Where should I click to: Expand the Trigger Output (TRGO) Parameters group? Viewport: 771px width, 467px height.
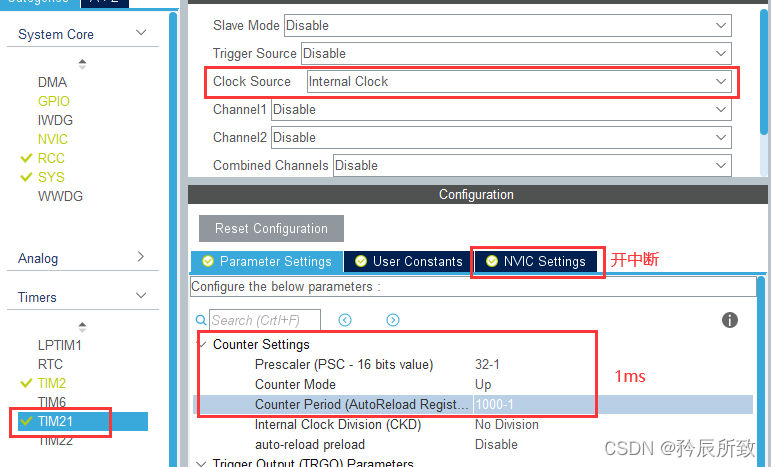pos(201,463)
